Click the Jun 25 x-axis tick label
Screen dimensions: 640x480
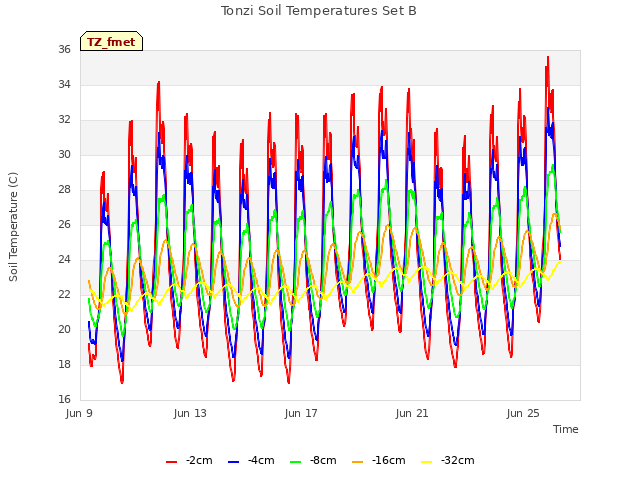[x=523, y=413]
